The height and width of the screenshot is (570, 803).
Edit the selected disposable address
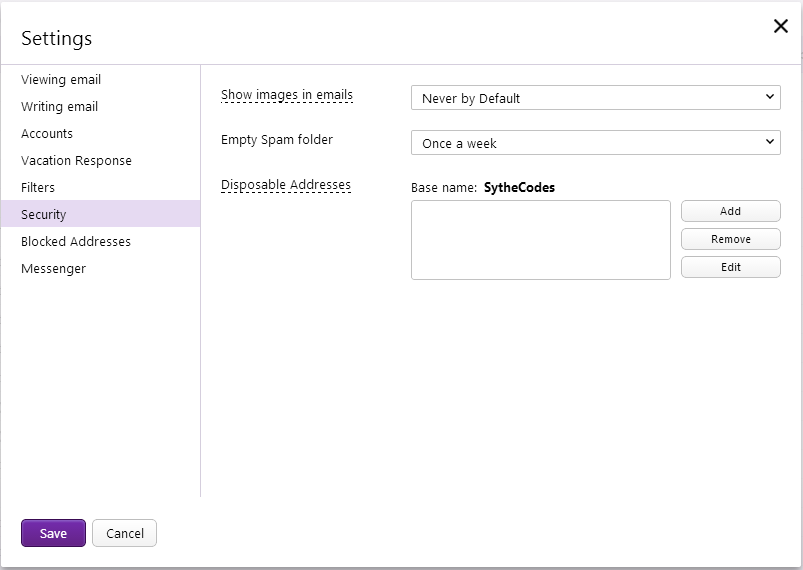pyautogui.click(x=730, y=267)
